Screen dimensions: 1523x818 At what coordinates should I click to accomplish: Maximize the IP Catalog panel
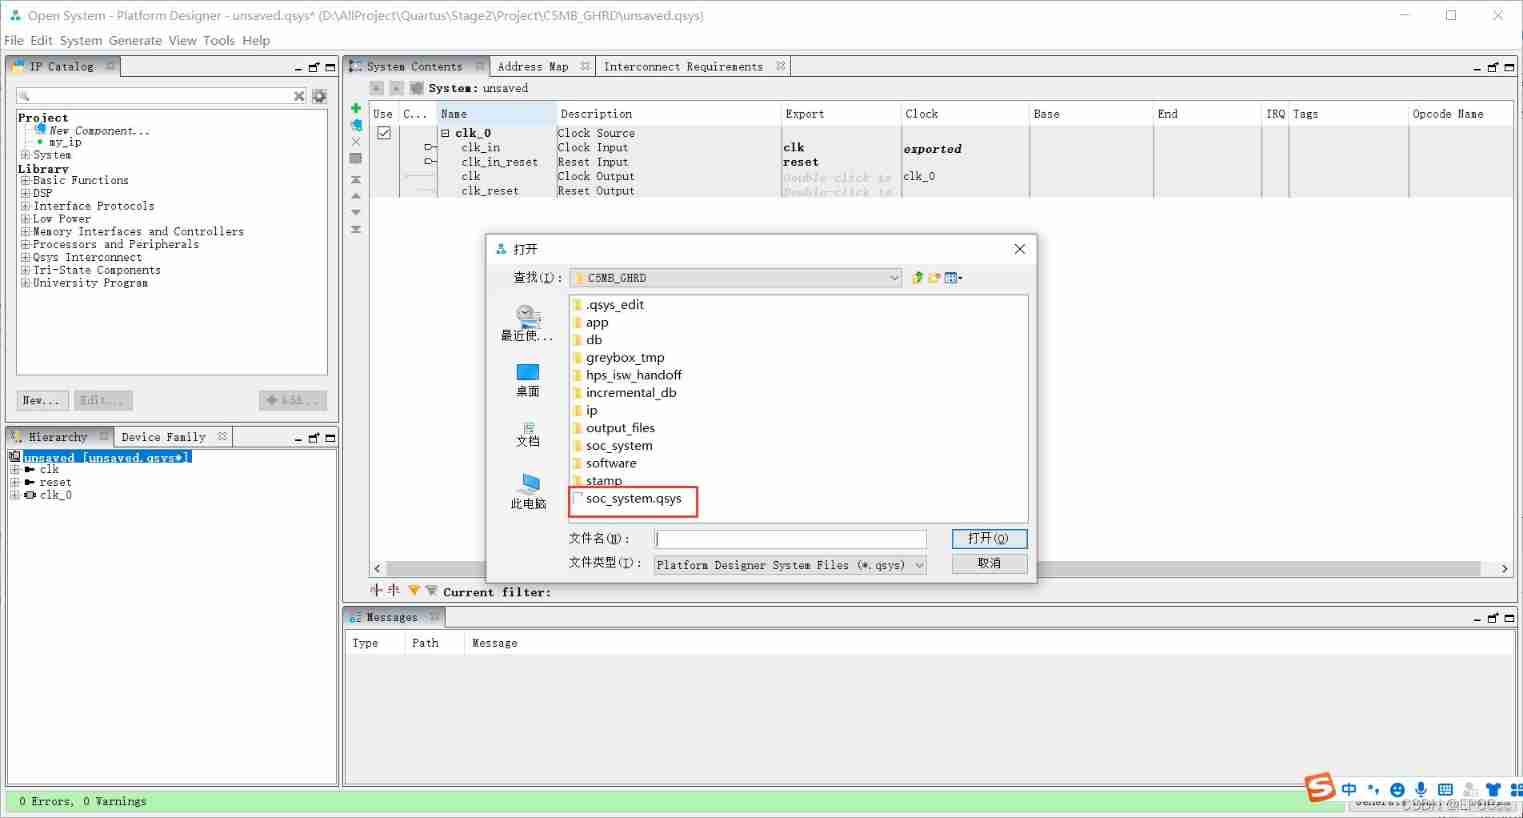coord(330,67)
